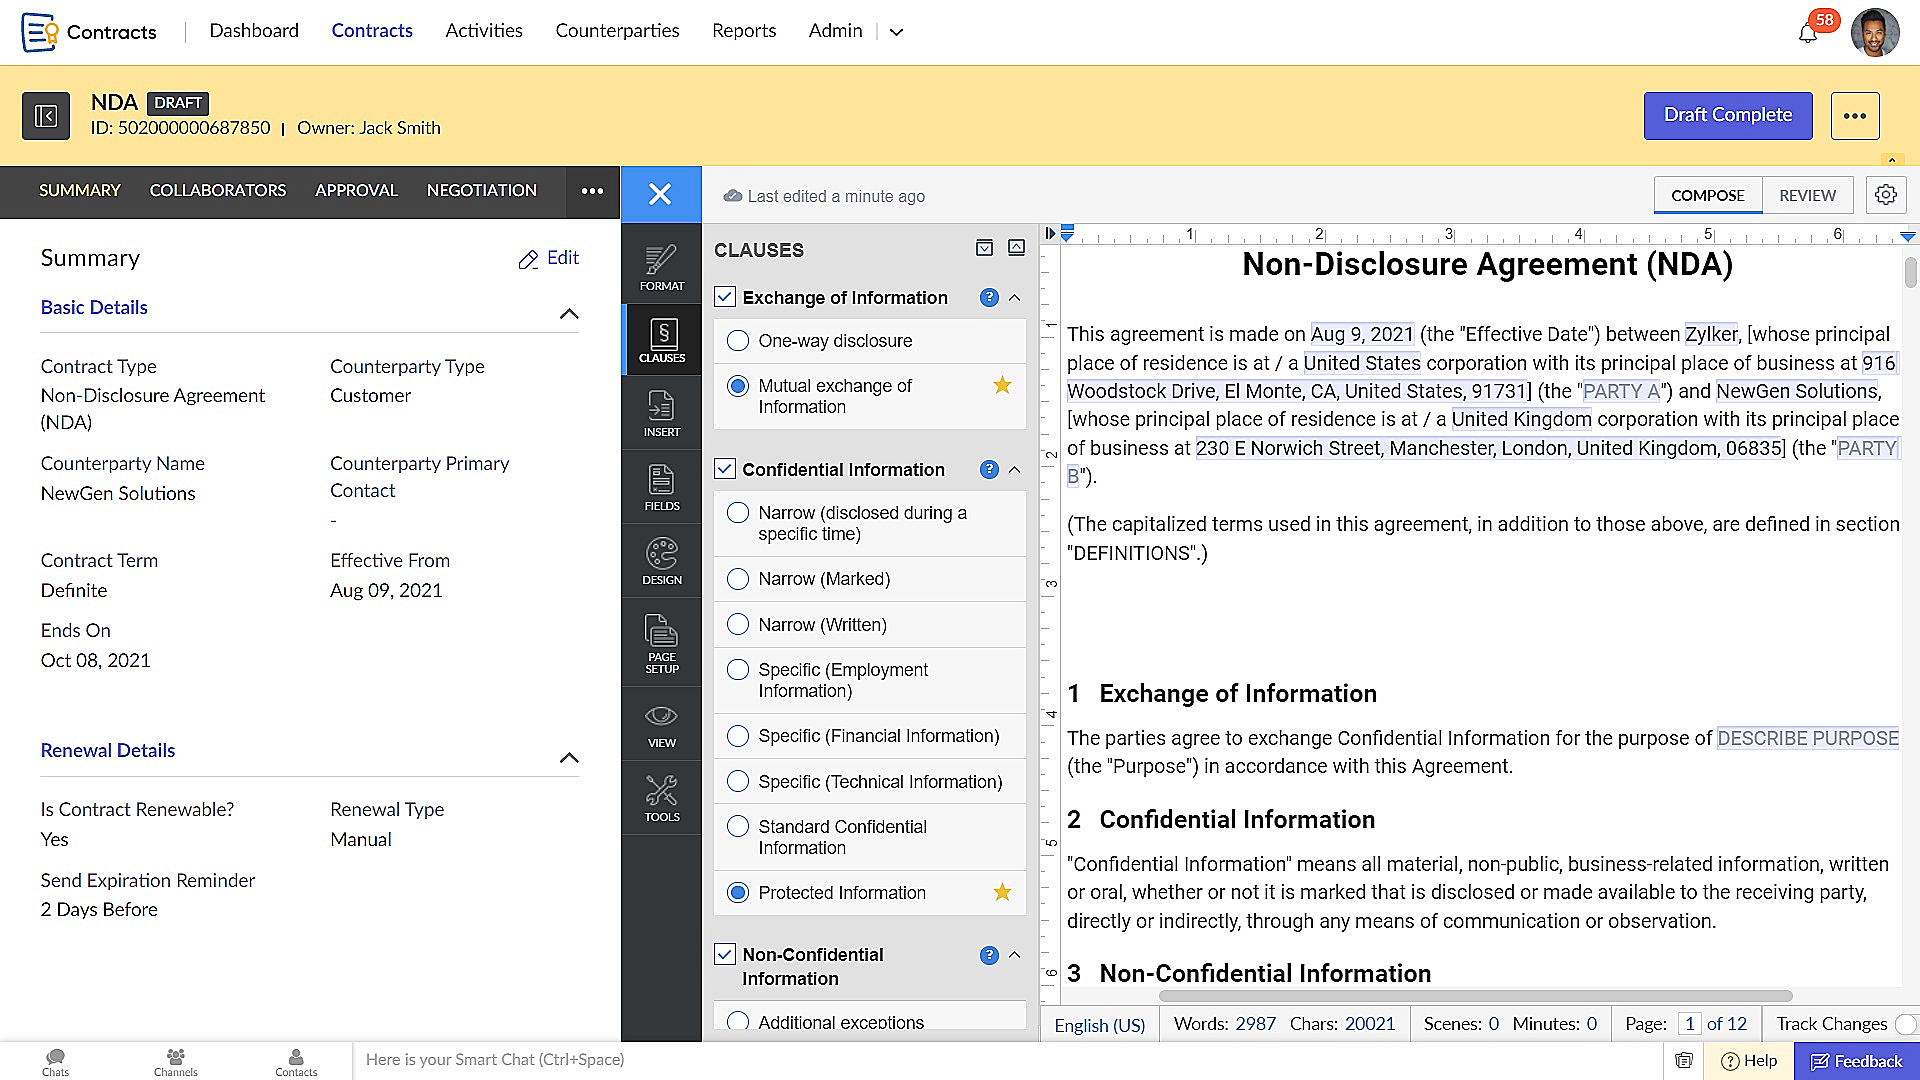This screenshot has height=1080, width=1920.
Task: Collapse the Basic Details section
Action: pos(569,314)
